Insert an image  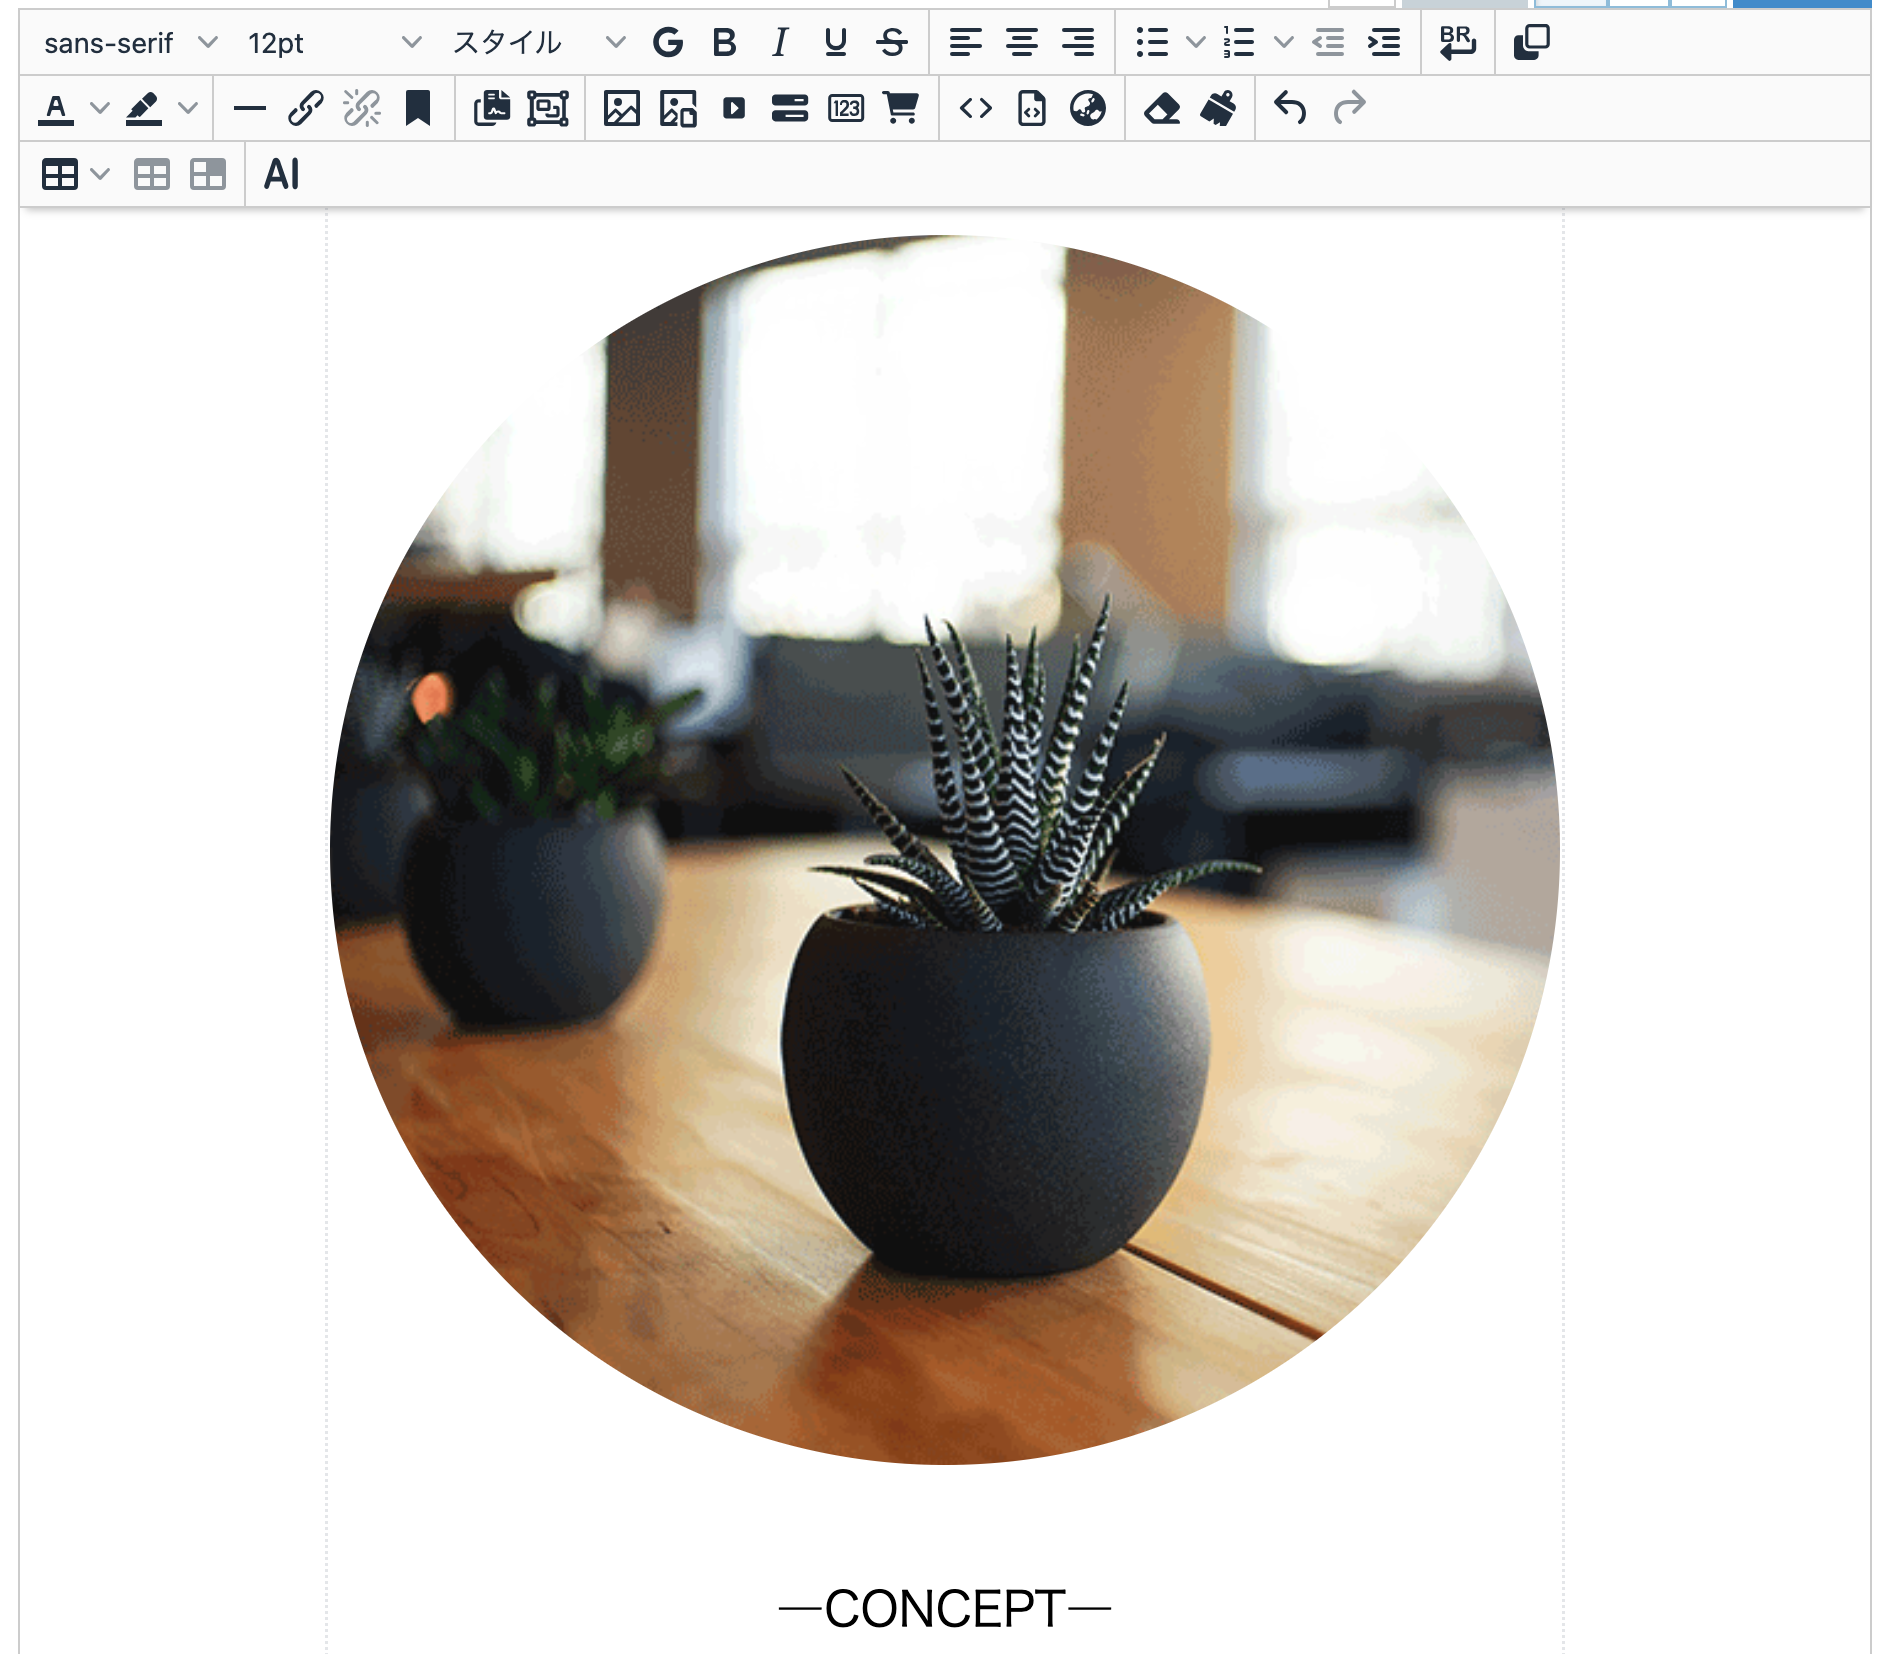[621, 109]
